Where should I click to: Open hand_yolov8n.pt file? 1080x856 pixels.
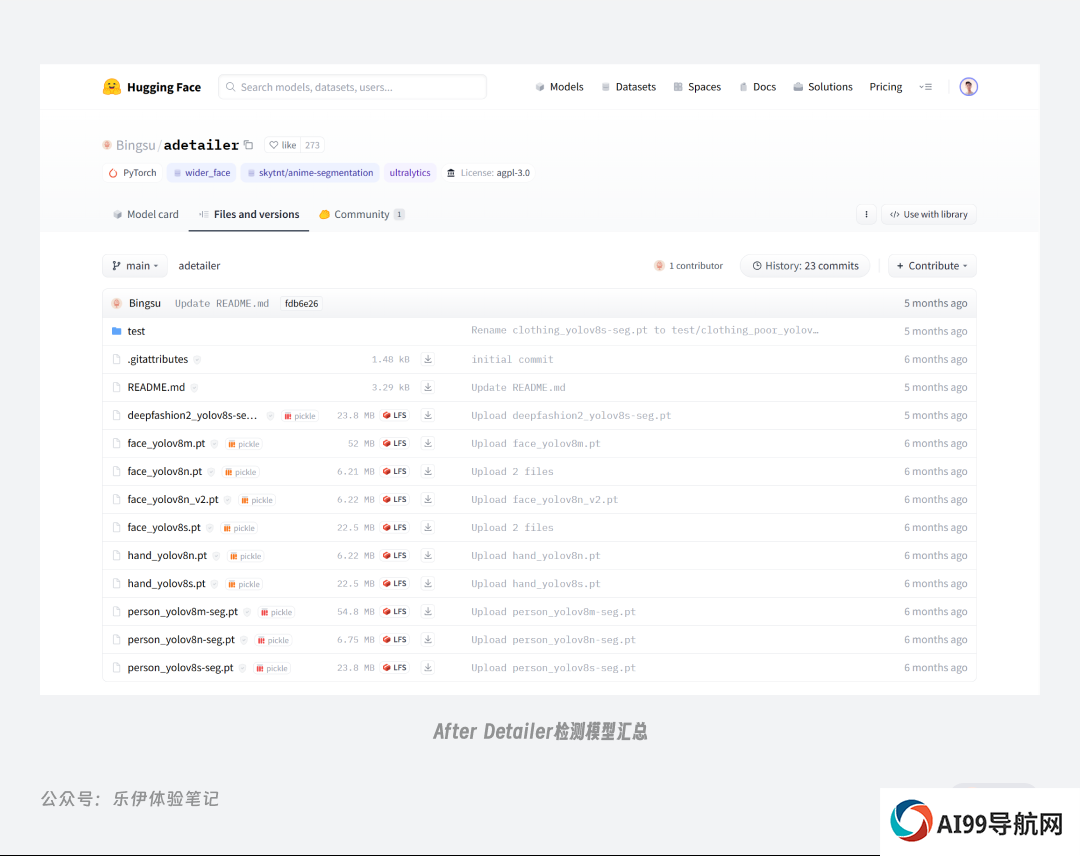pos(167,556)
